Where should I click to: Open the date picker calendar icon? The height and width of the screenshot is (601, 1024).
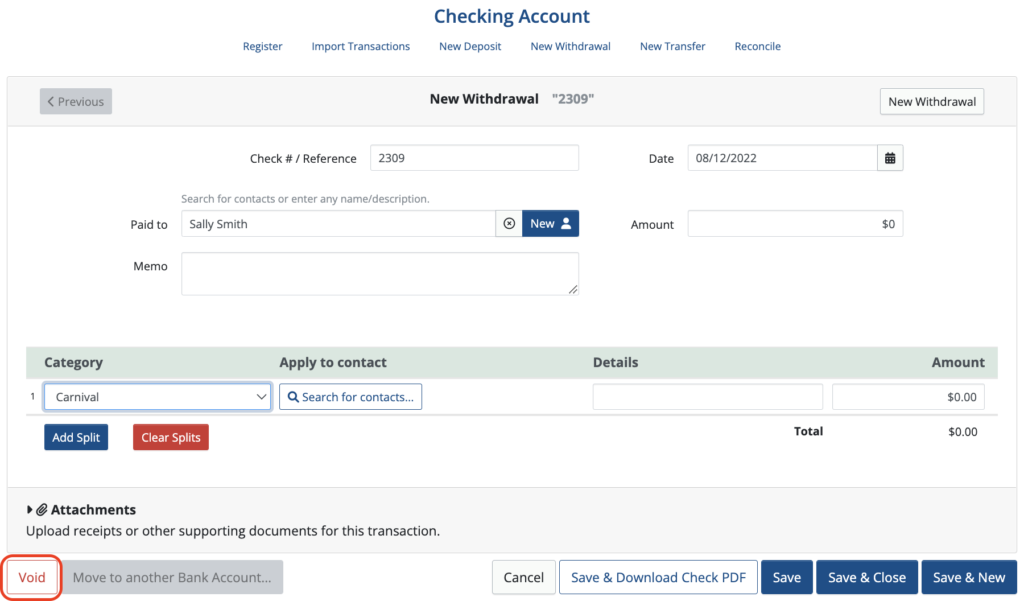[890, 157]
